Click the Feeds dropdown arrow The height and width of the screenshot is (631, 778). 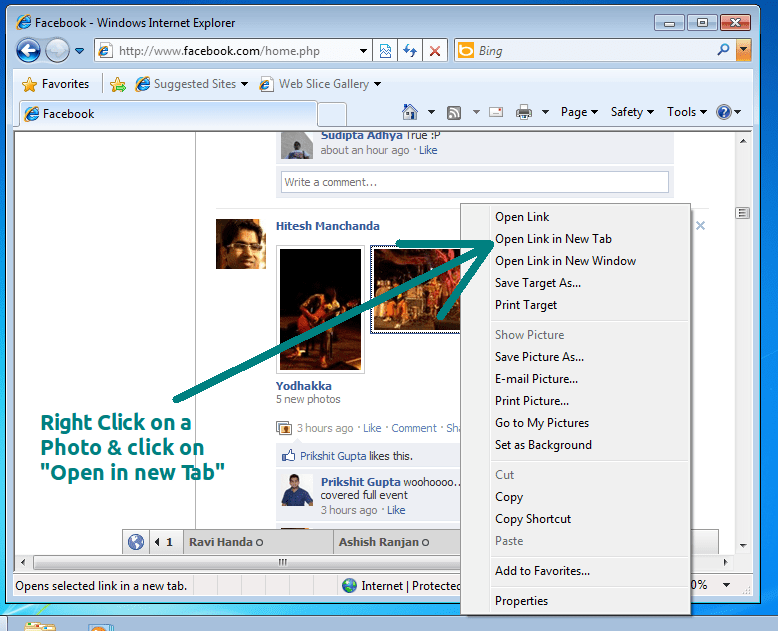point(476,112)
